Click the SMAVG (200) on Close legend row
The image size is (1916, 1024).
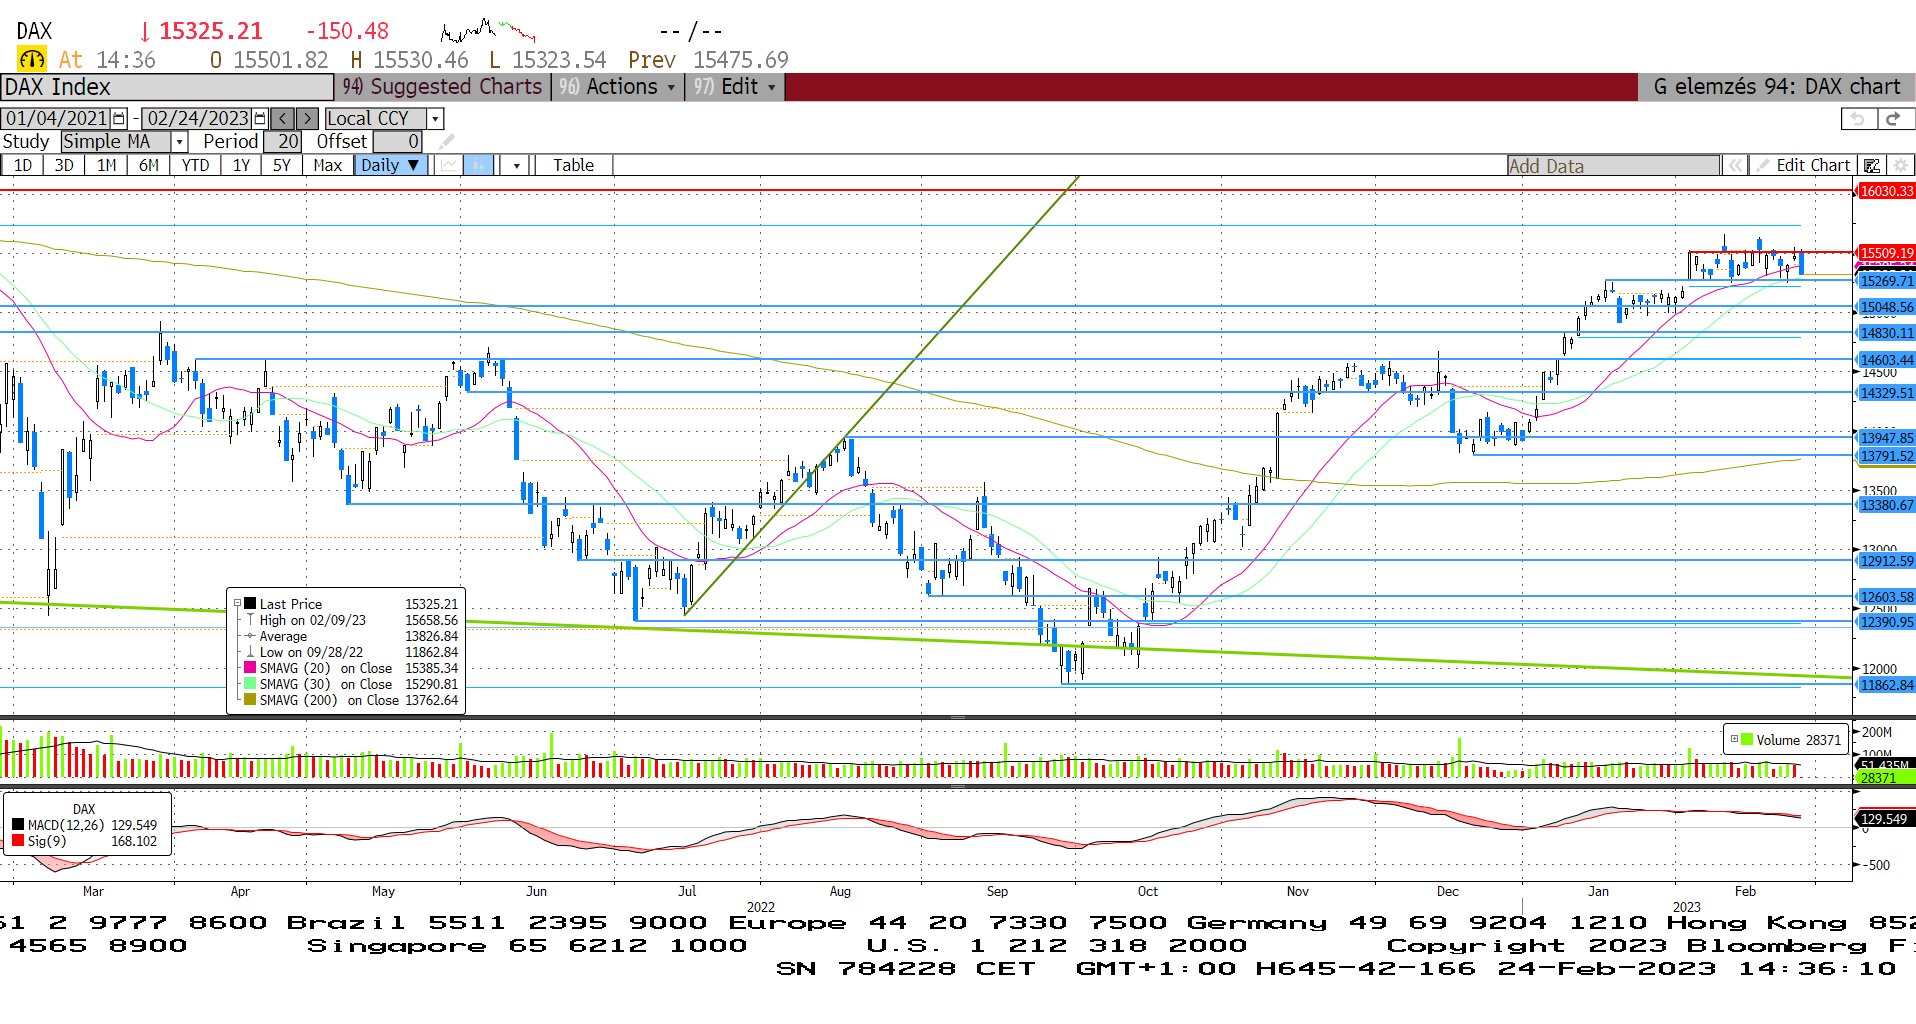350,700
